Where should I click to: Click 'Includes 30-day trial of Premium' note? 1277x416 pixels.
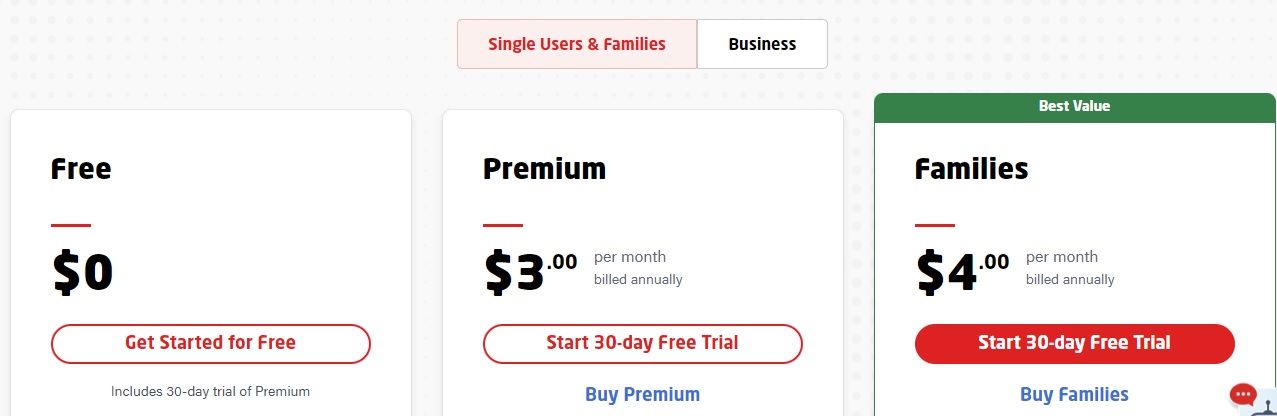point(211,392)
